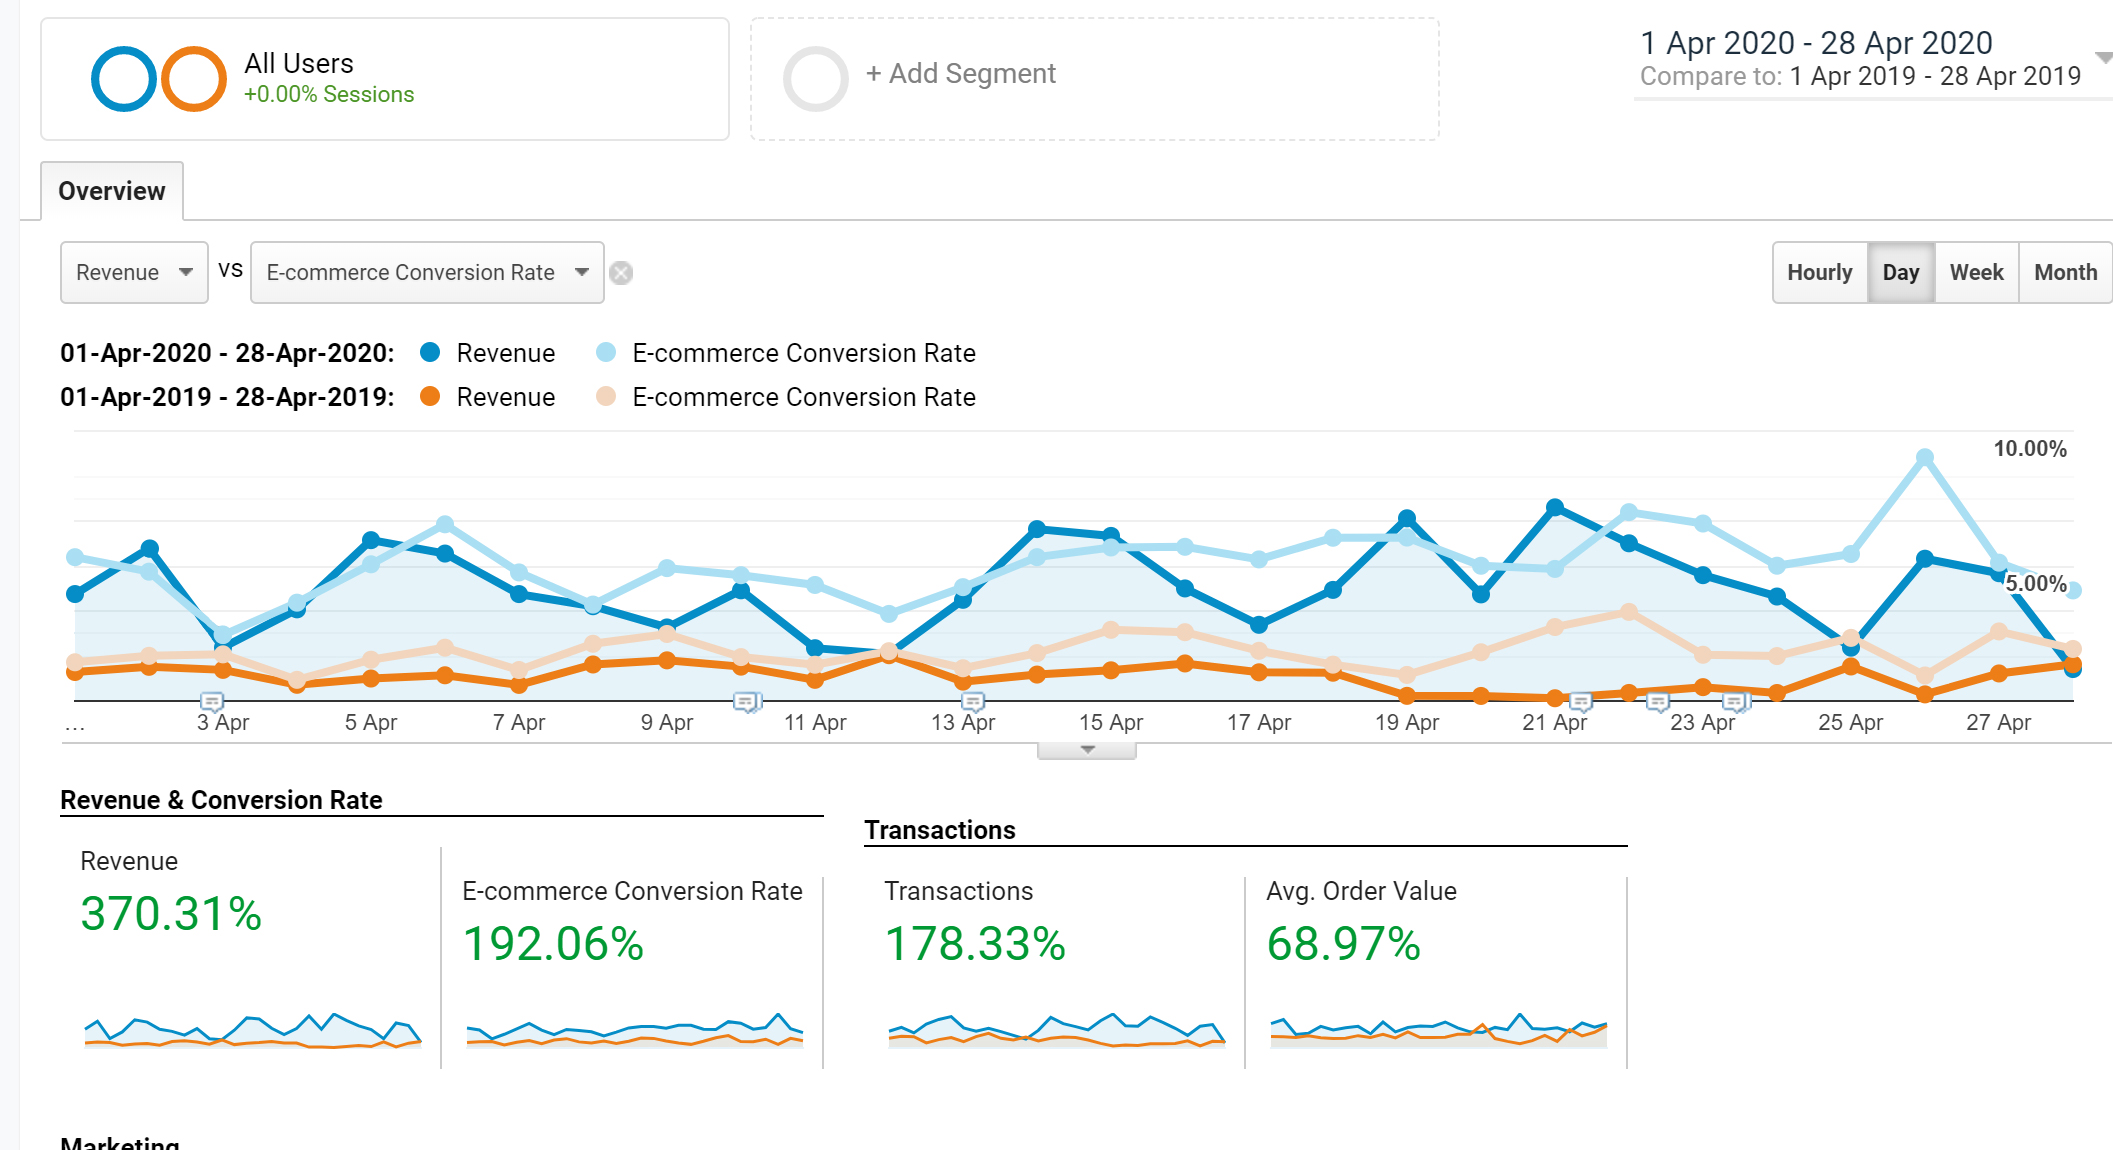Click the annotation icon near 3 Apr
2113x1150 pixels.
211,701
